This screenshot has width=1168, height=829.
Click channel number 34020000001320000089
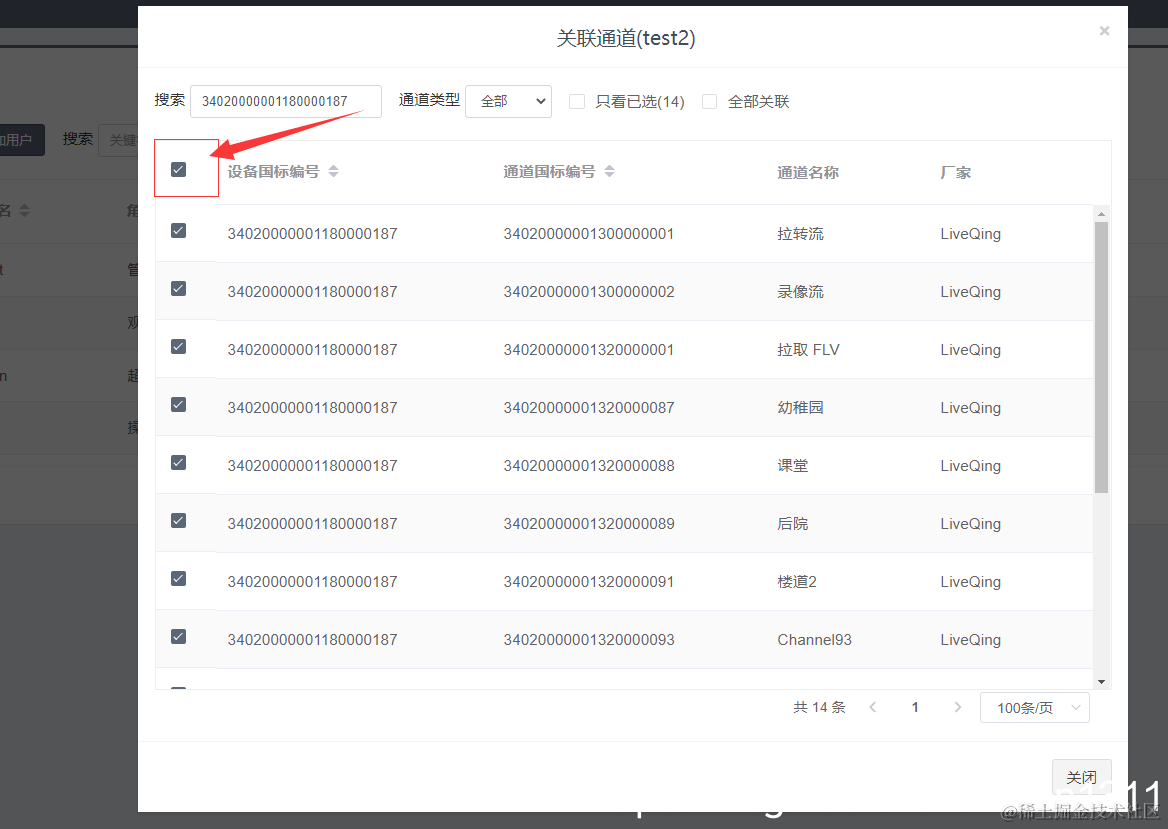(588, 524)
